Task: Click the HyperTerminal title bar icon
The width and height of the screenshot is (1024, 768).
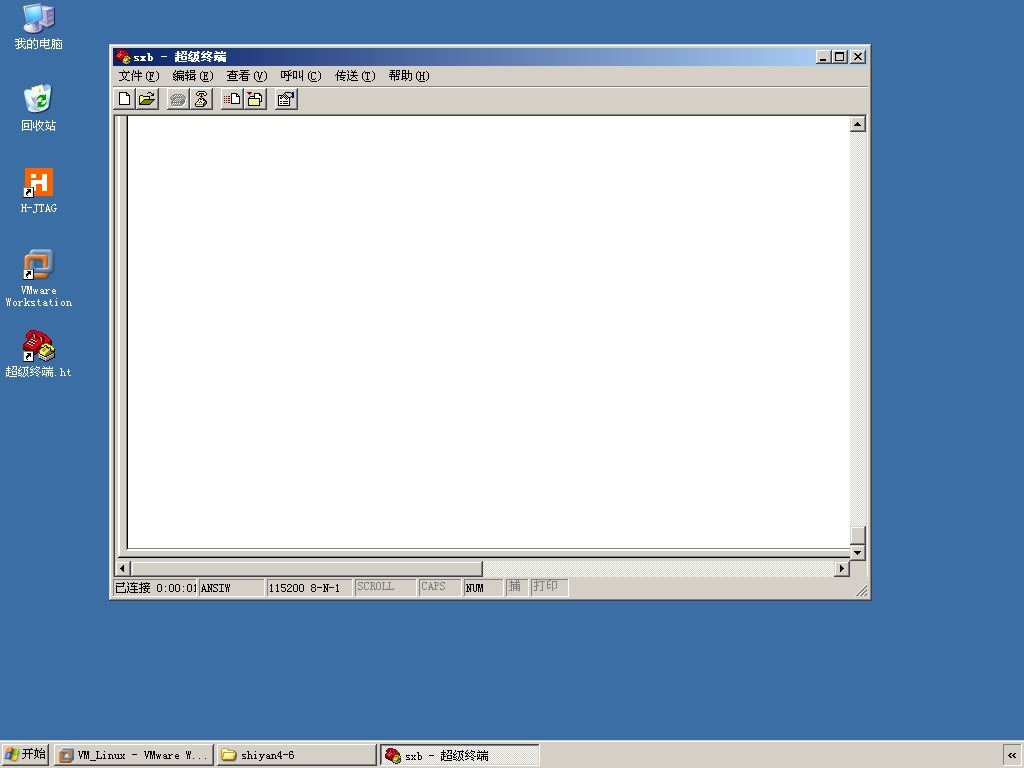Action: click(x=123, y=57)
